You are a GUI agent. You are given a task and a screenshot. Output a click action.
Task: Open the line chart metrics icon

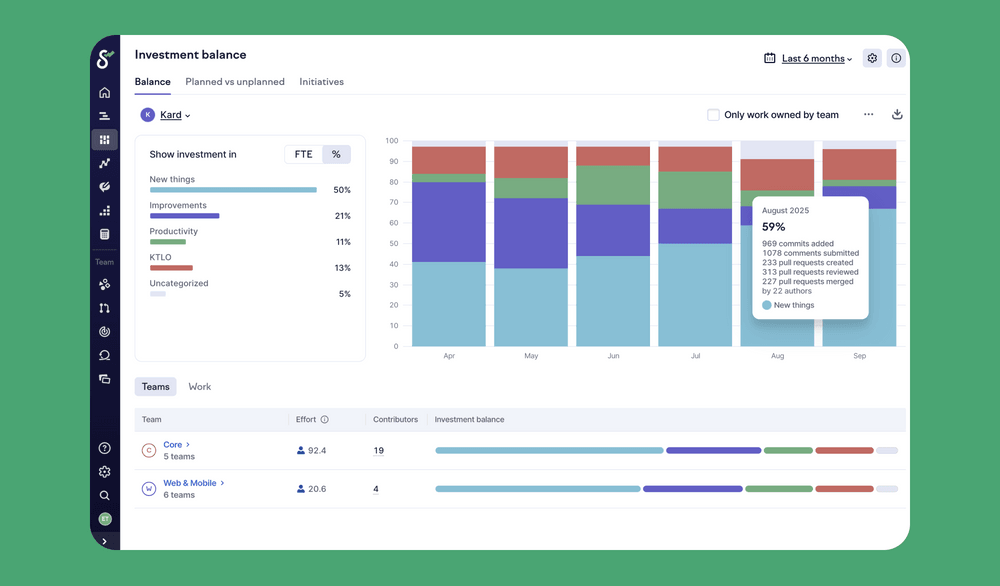coord(104,163)
